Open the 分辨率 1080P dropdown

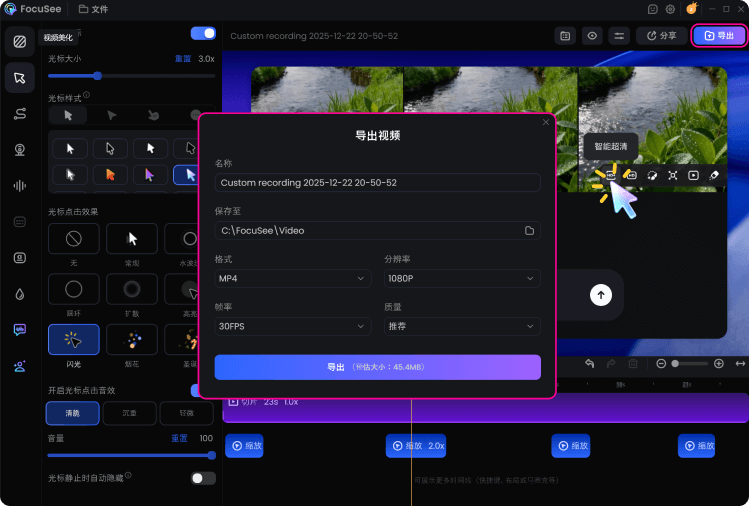point(462,278)
